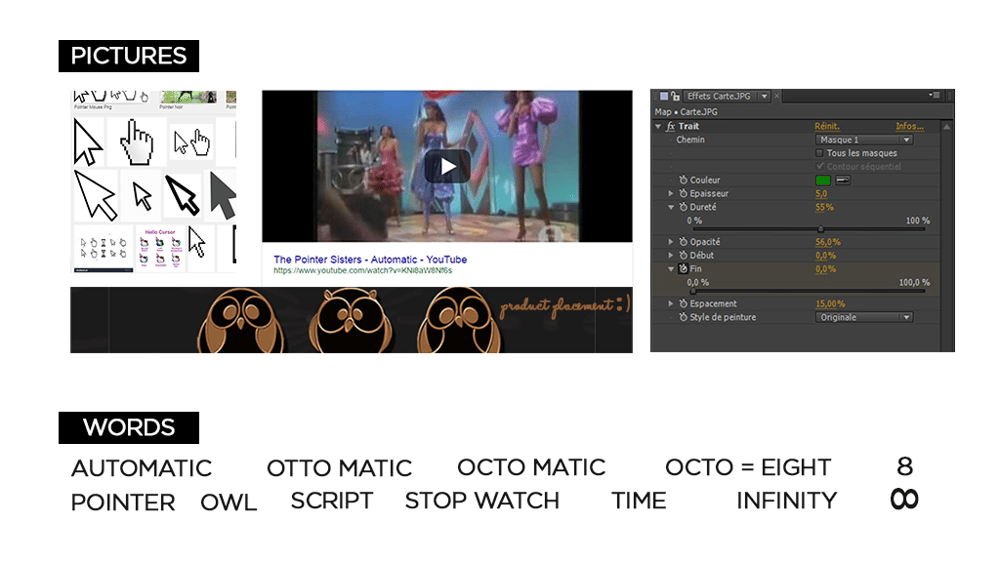Expand the Epaisseur property
The image size is (1000, 562).
(671, 194)
